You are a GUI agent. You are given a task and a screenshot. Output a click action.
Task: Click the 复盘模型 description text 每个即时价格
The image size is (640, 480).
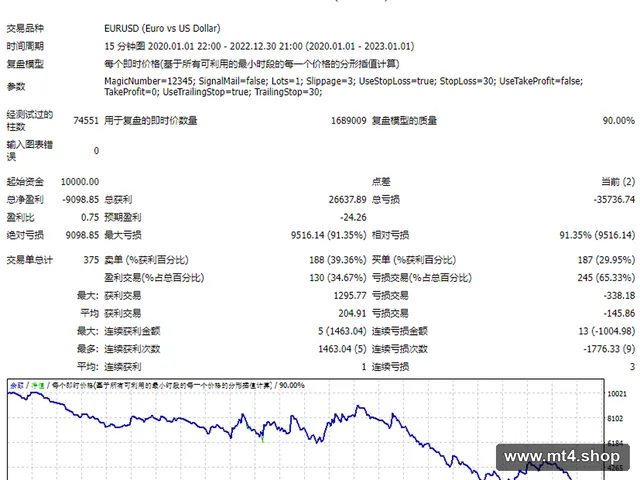point(251,64)
